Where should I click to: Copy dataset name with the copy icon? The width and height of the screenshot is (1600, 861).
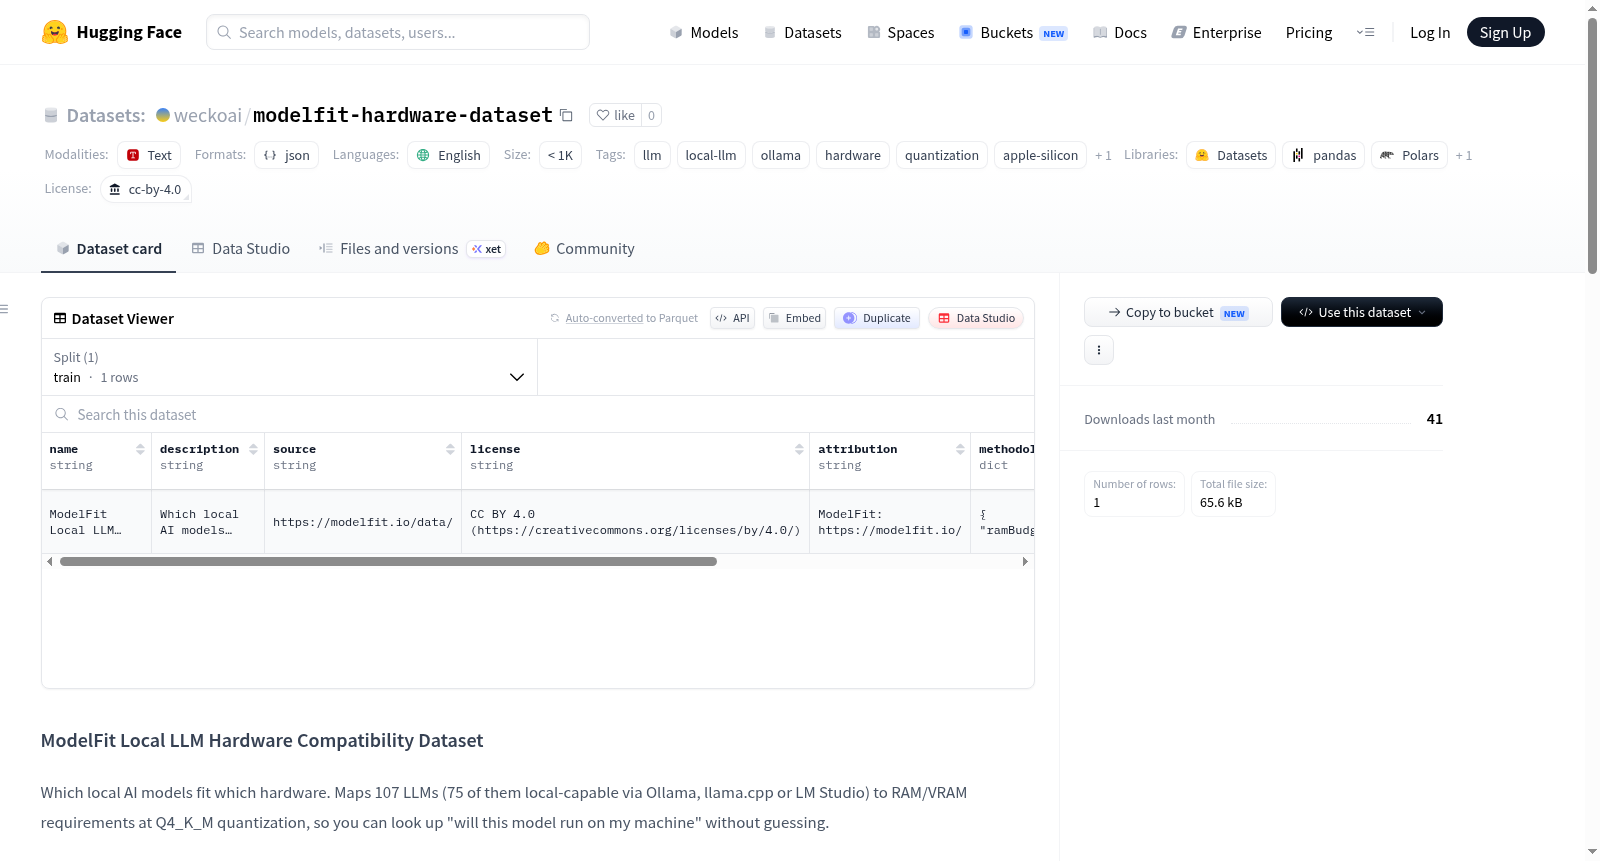click(566, 115)
